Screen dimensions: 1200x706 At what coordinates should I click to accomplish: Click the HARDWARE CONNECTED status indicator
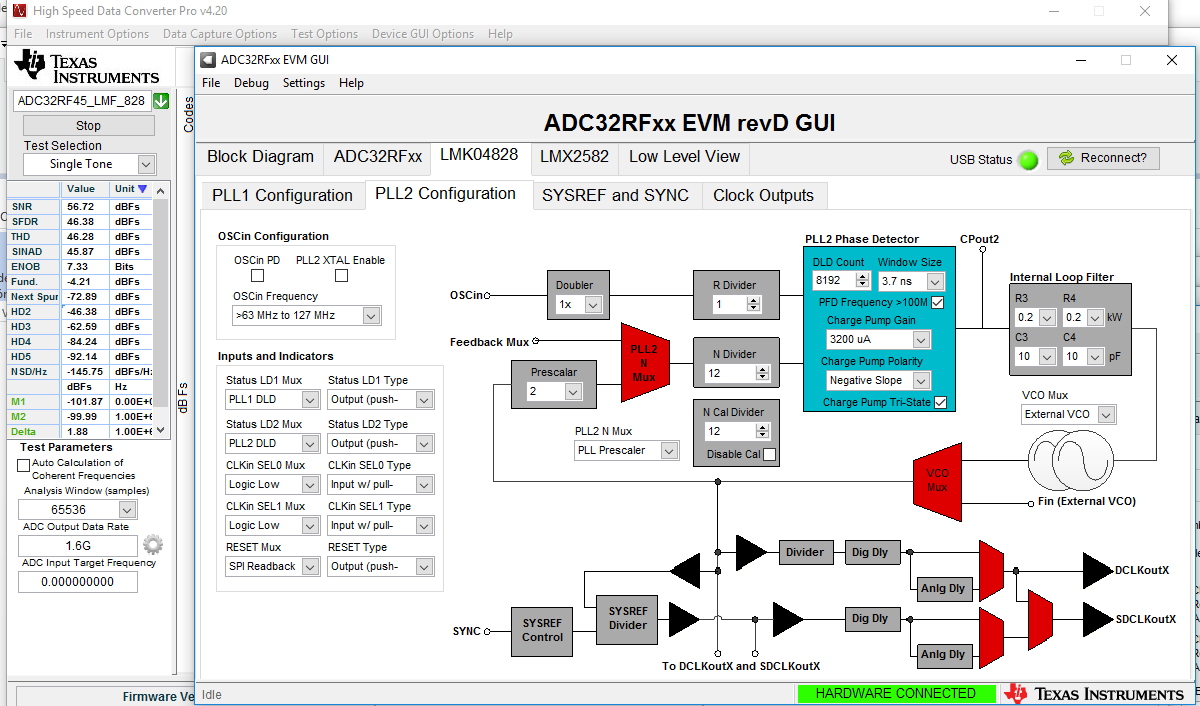pos(896,694)
